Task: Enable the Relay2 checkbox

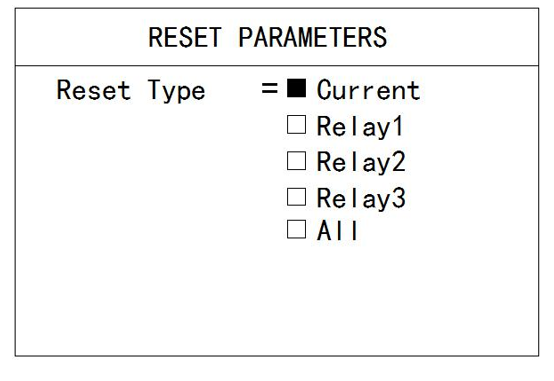Action: pyautogui.click(x=296, y=161)
